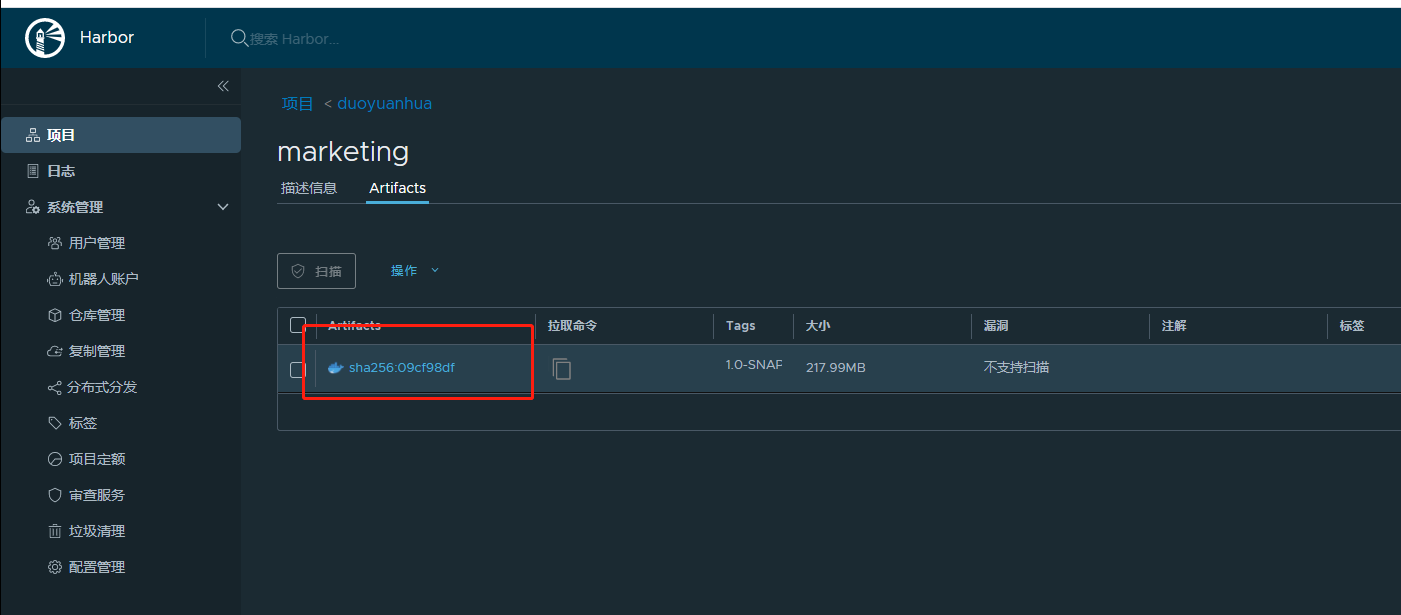The width and height of the screenshot is (1401, 615).
Task: Click the 标签 tag icon
Action: click(55, 423)
